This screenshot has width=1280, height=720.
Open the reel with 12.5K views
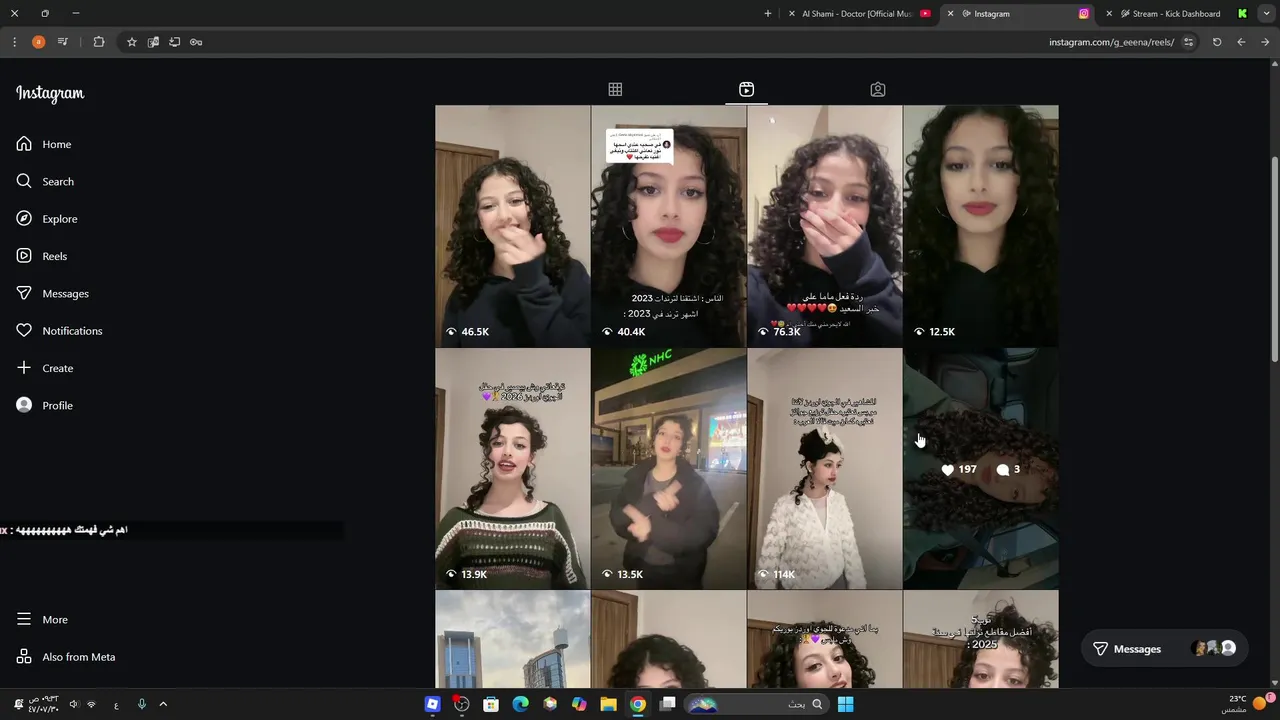pos(980,225)
